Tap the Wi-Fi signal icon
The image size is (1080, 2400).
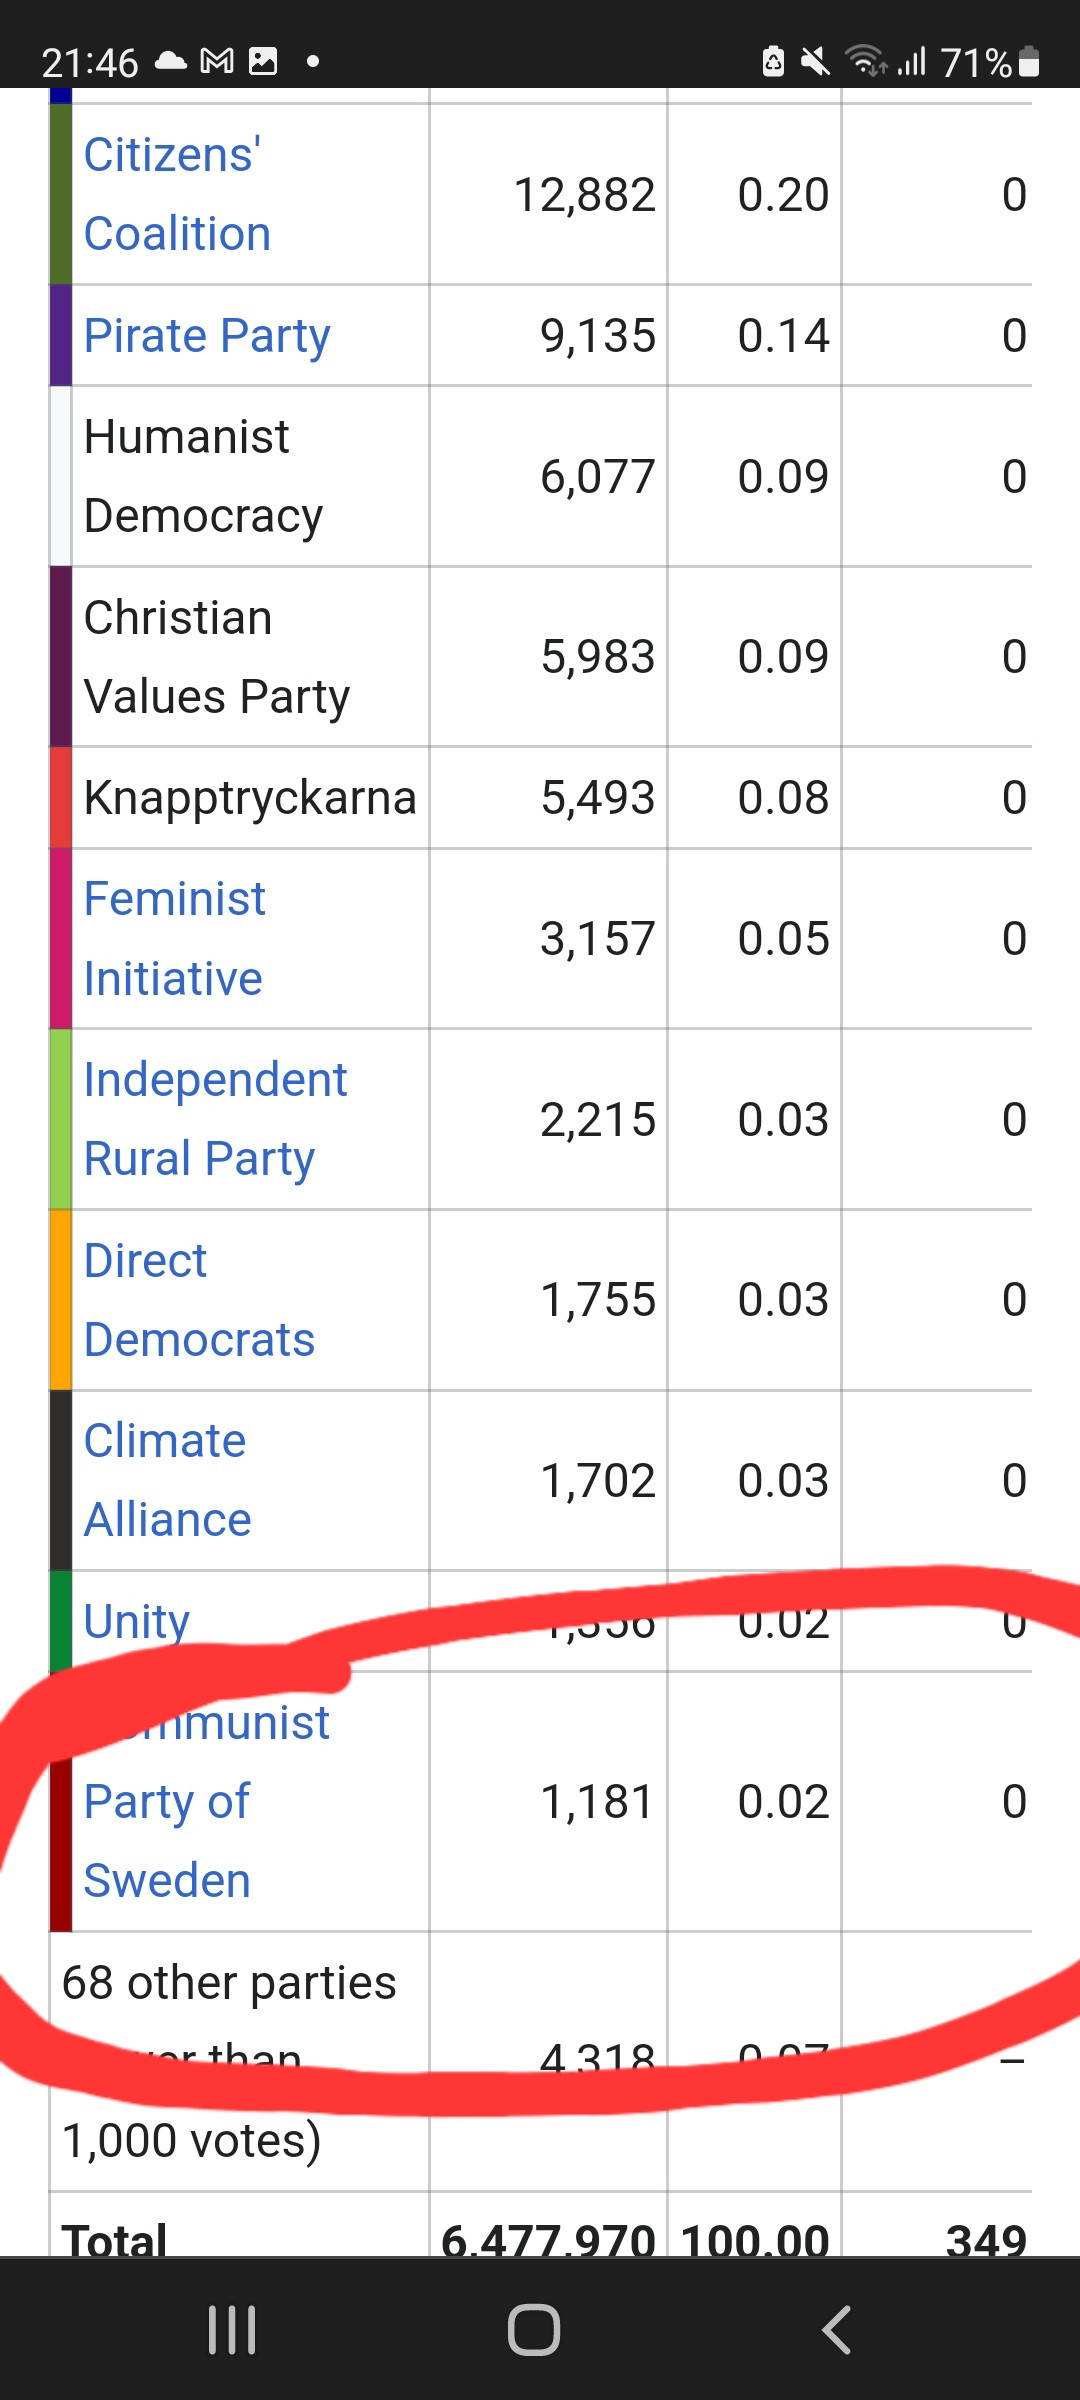(x=865, y=62)
